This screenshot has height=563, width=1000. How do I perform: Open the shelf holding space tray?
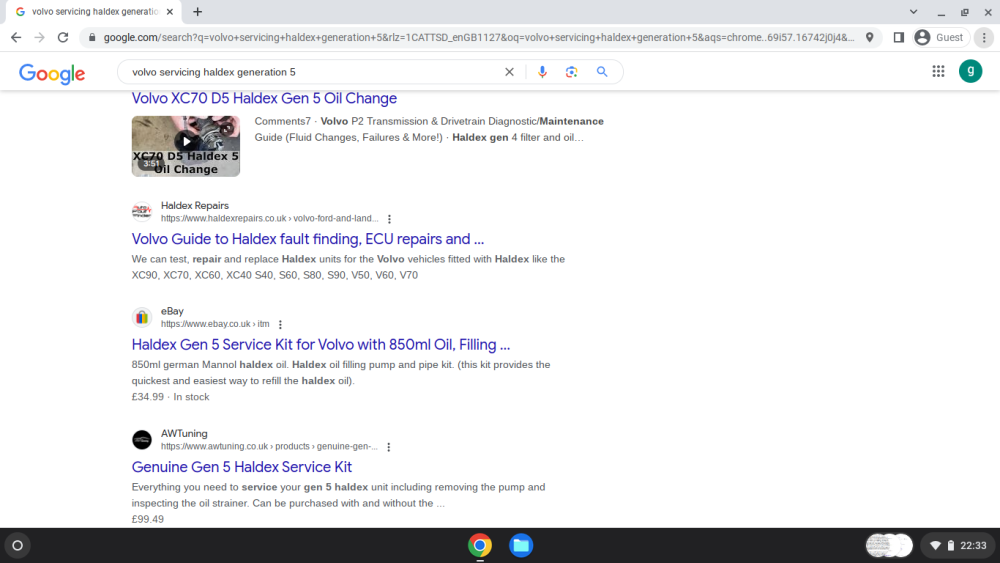(888, 545)
